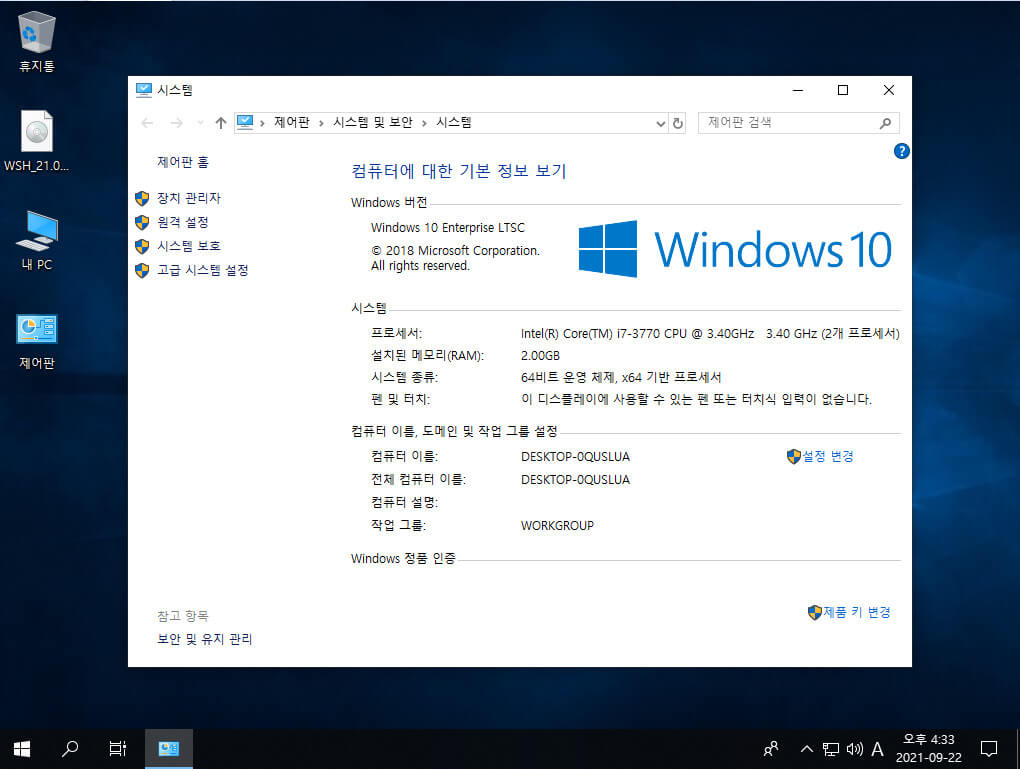The image size is (1020, 769).
Task: Open the taskbar search magnifier
Action: pyautogui.click(x=70, y=749)
